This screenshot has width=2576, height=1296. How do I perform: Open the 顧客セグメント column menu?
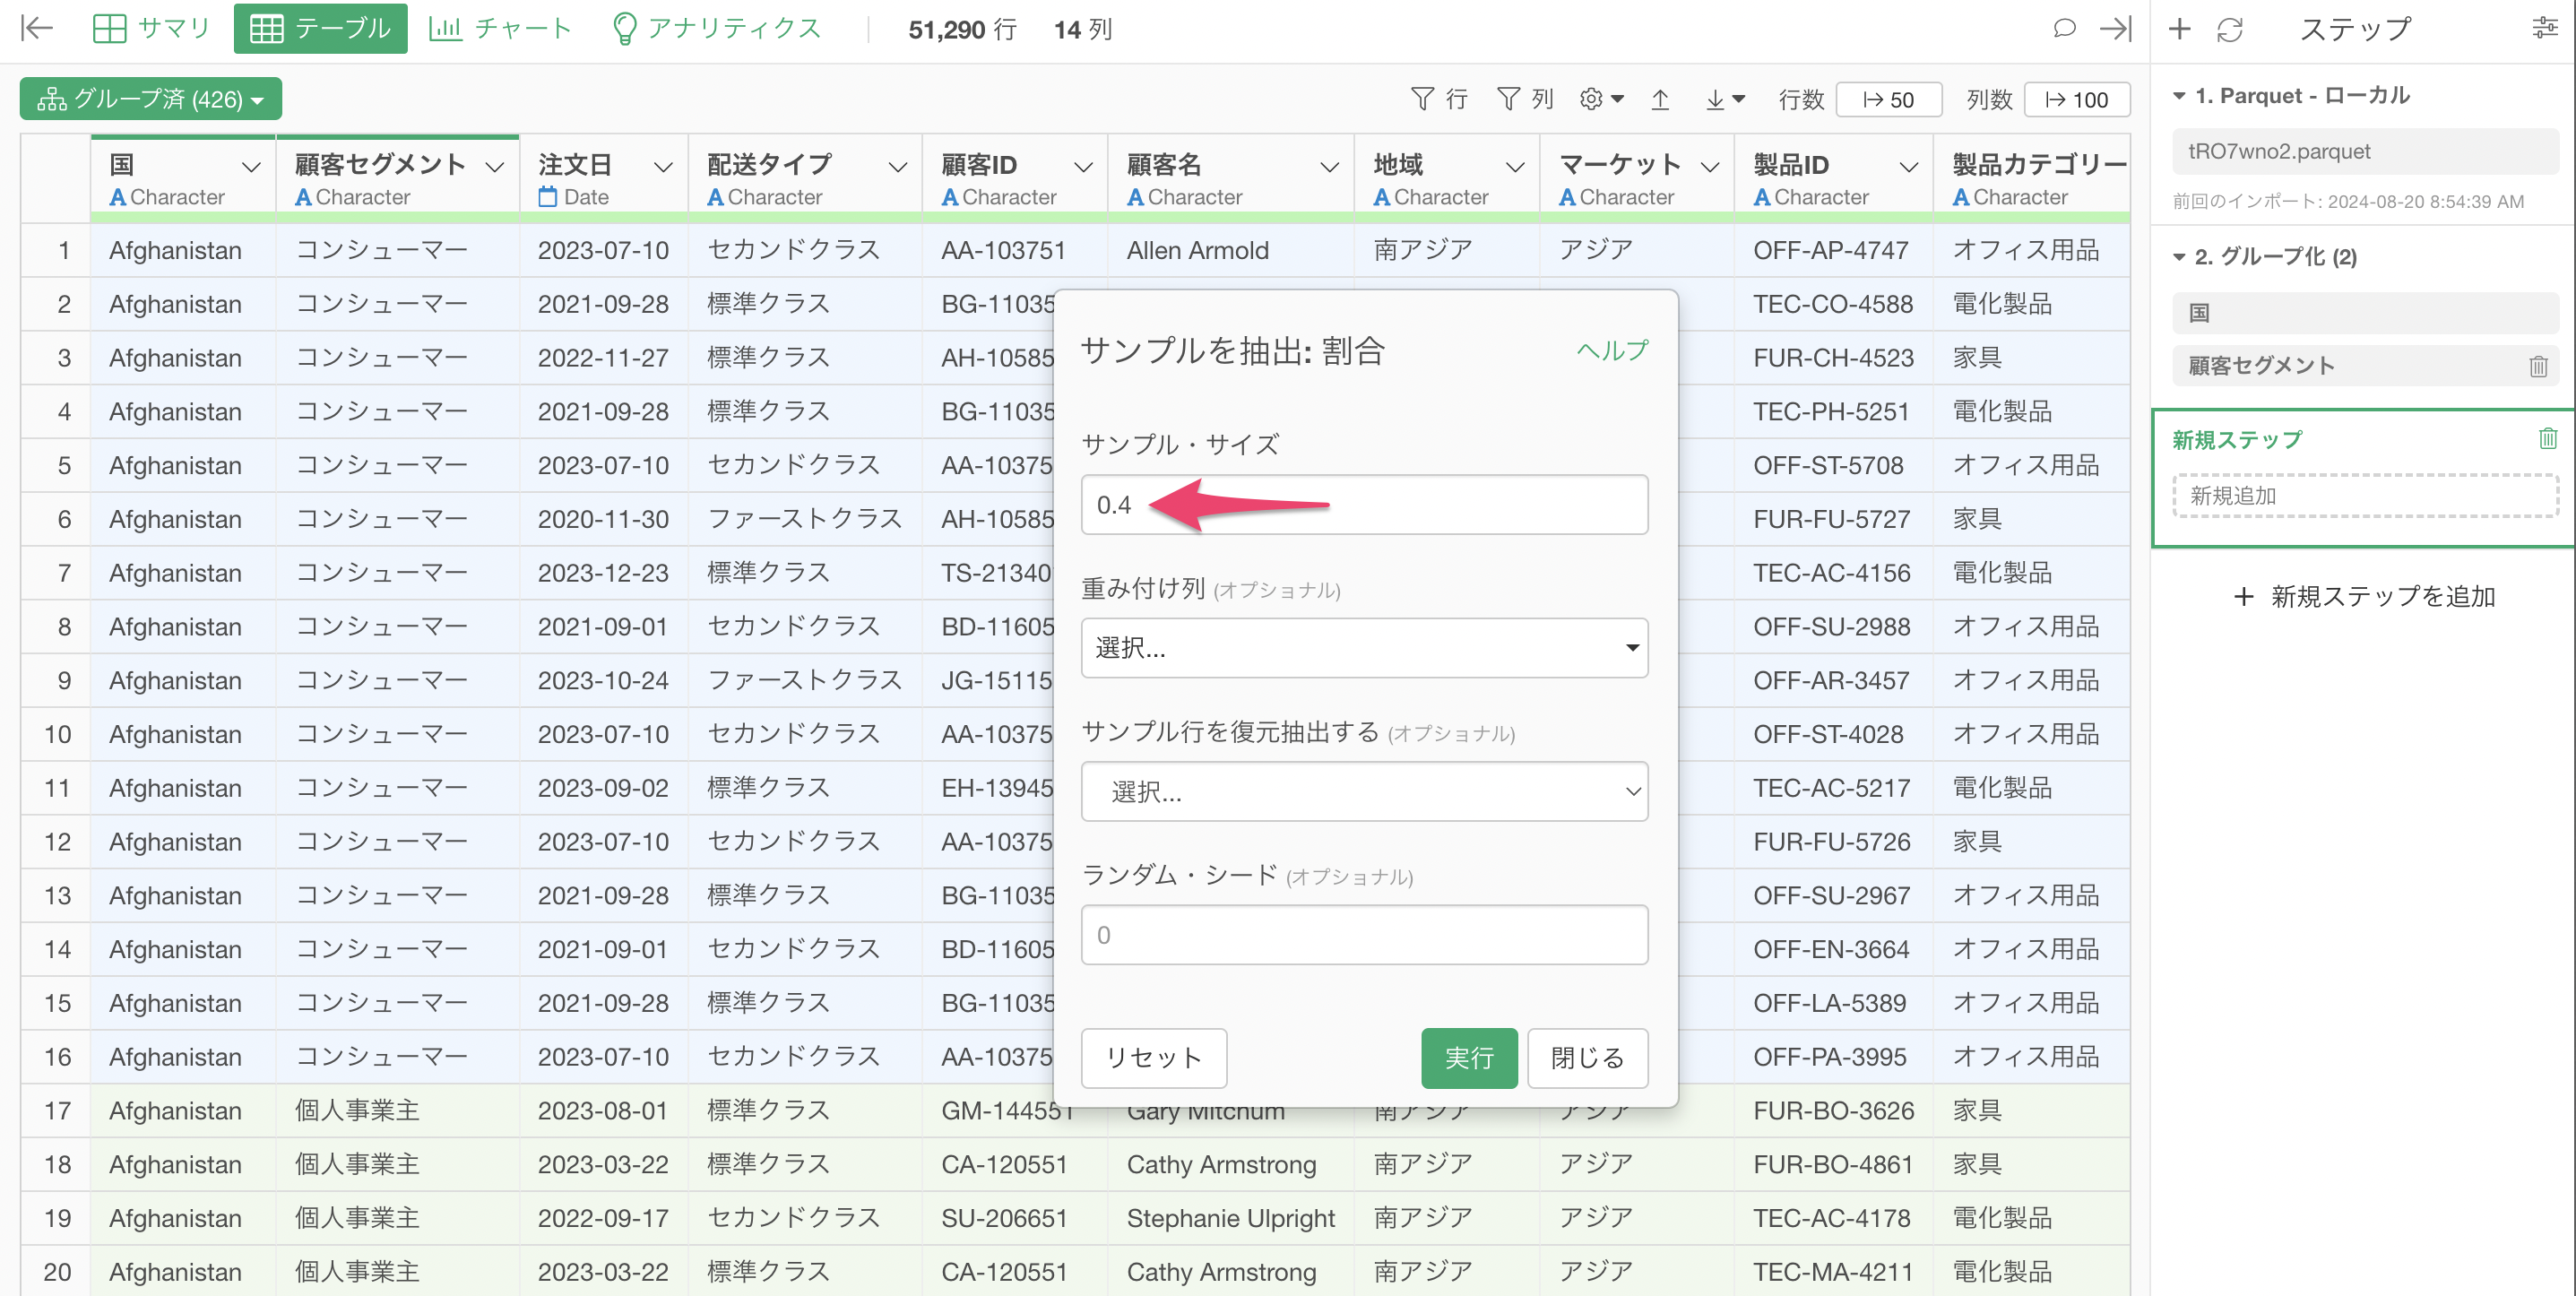(x=494, y=166)
